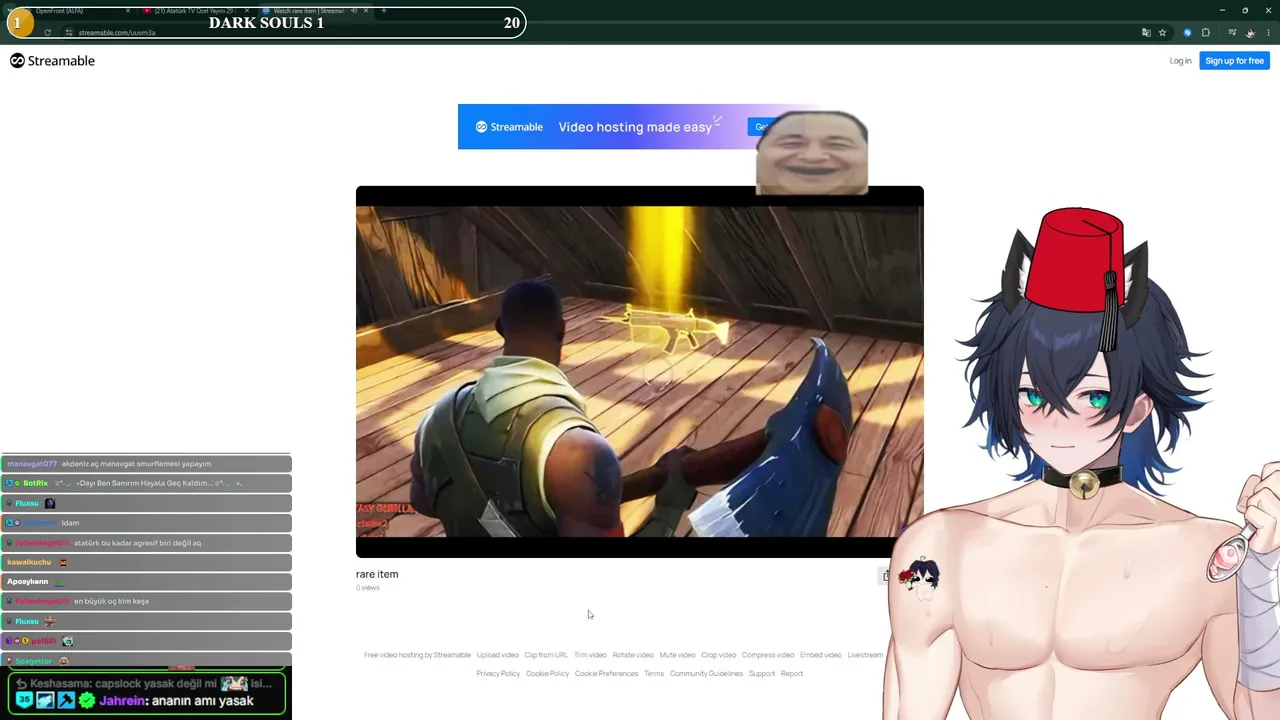Restore down the browser window
1280x720 pixels.
click(x=1245, y=10)
